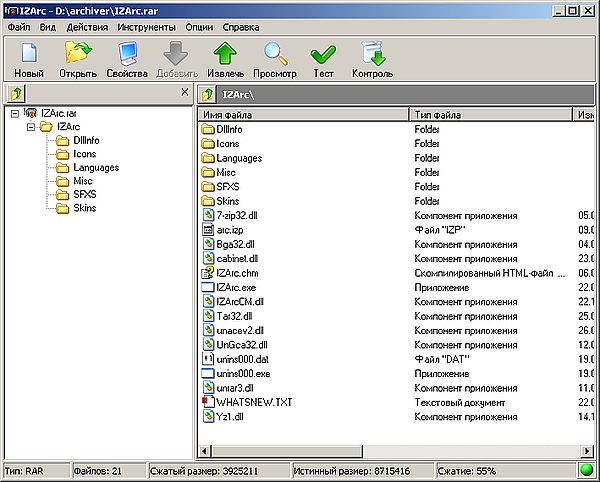The image size is (600, 482).
Task: Open the Действия menu
Action: 87,28
